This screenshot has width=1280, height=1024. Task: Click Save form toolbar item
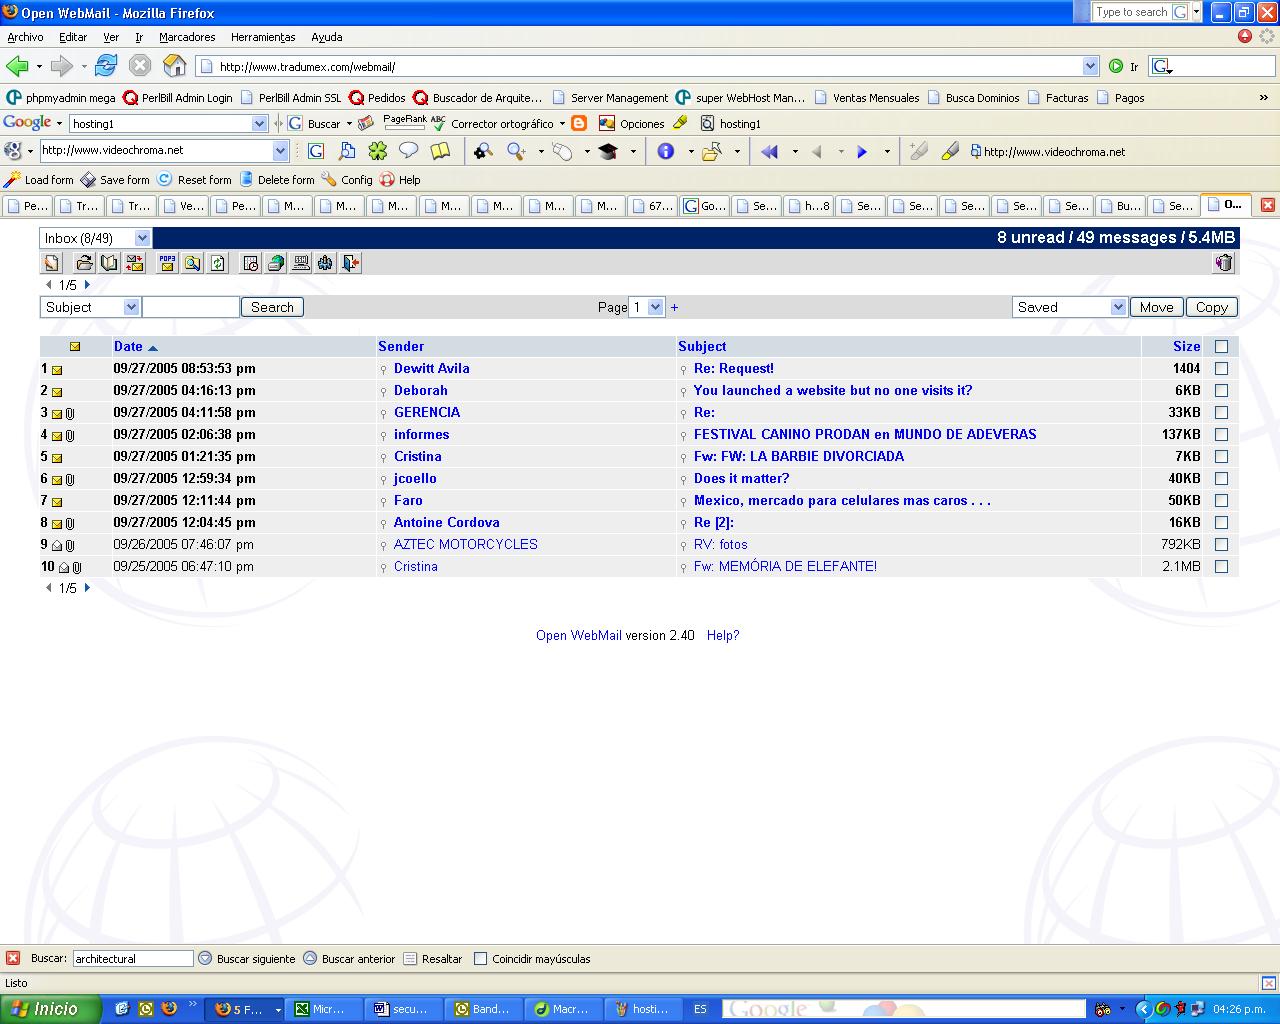(115, 180)
